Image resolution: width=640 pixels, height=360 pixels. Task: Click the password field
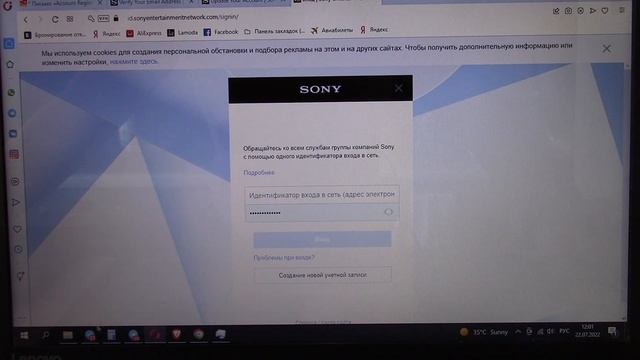coord(322,212)
